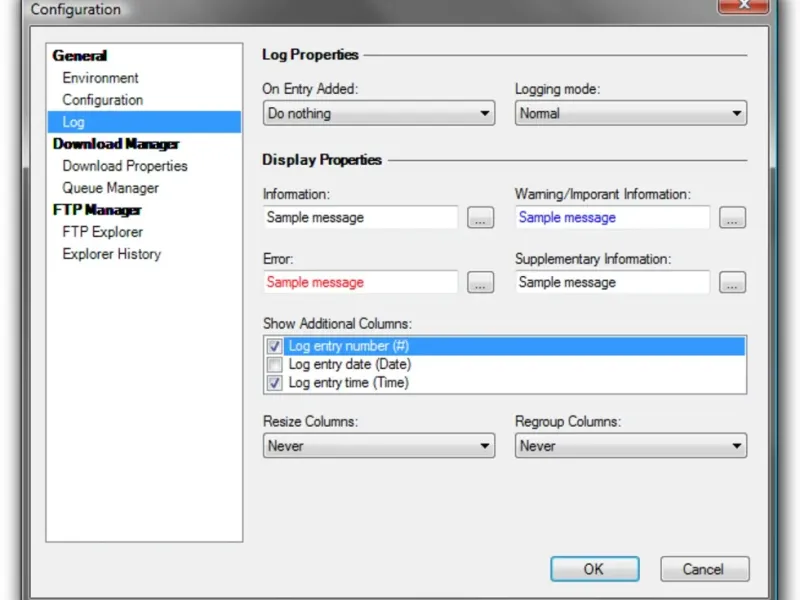Confirm settings with the OK button
Viewport: 800px width, 600px height.
(595, 569)
